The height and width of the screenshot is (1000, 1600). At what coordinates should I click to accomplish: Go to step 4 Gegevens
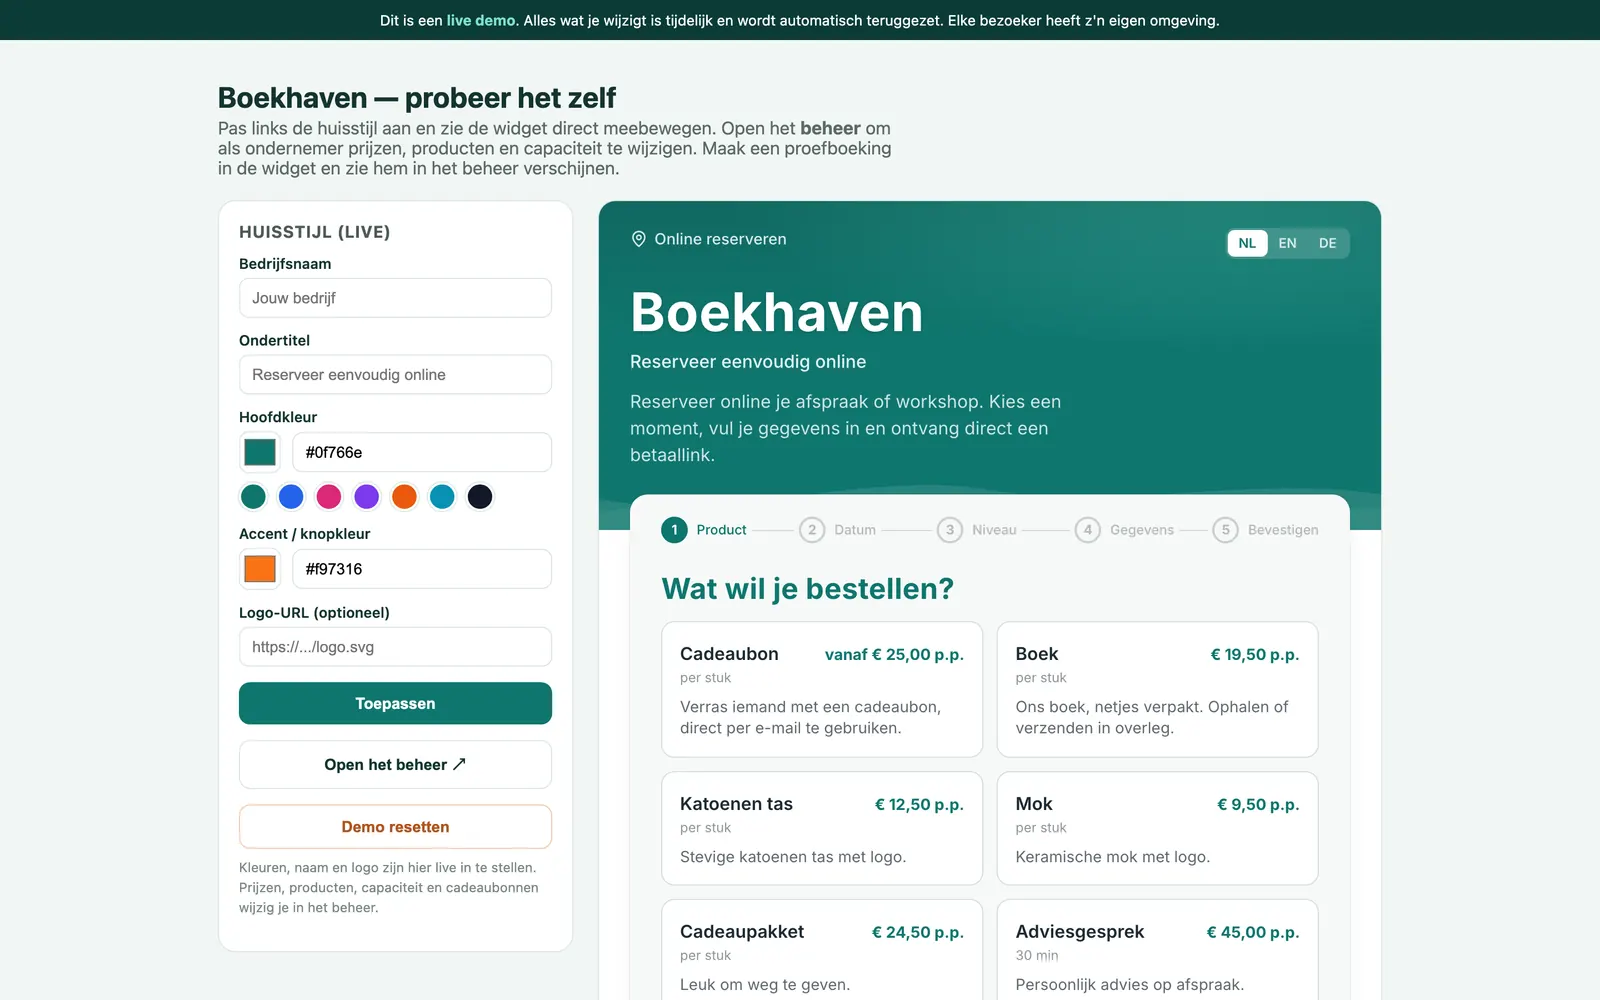pyautogui.click(x=1124, y=530)
